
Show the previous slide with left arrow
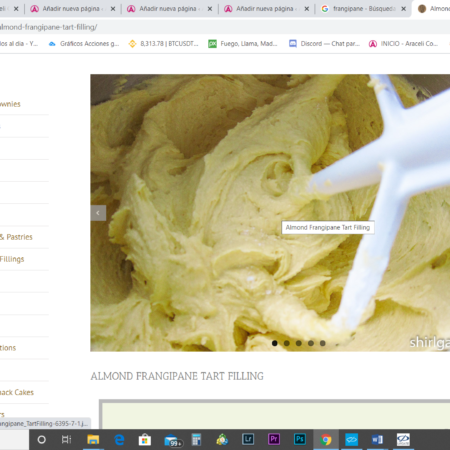[98, 213]
